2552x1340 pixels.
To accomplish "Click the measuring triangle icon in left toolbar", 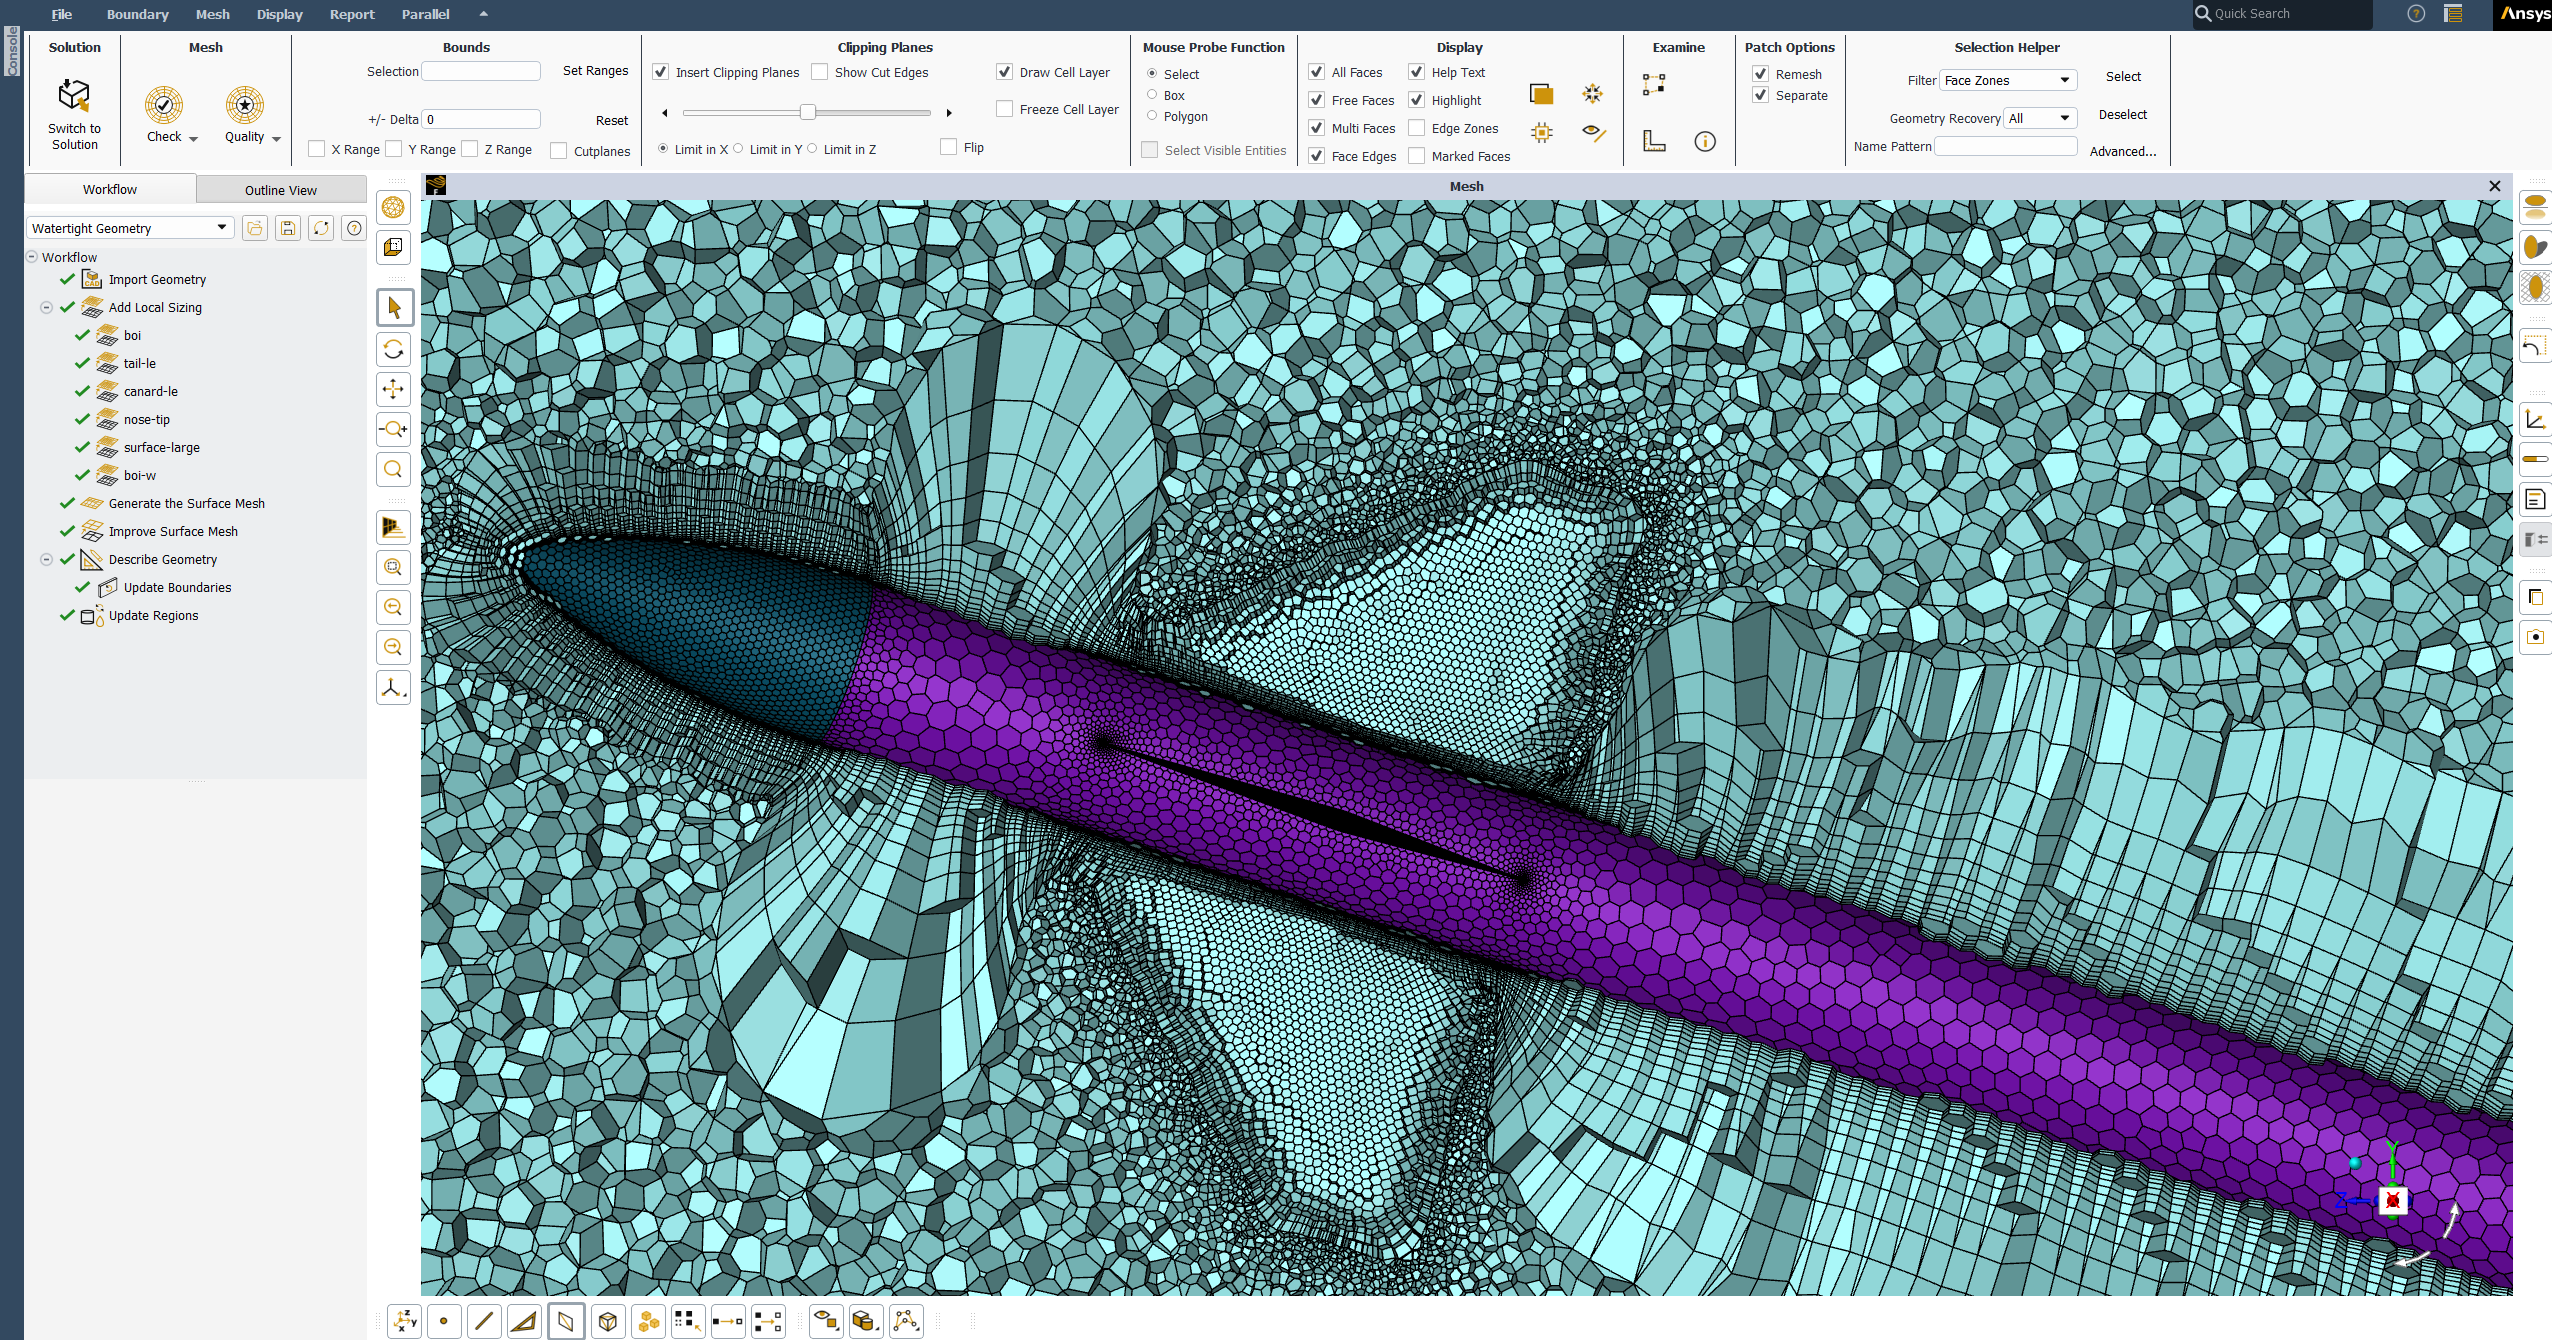I will tap(394, 527).
